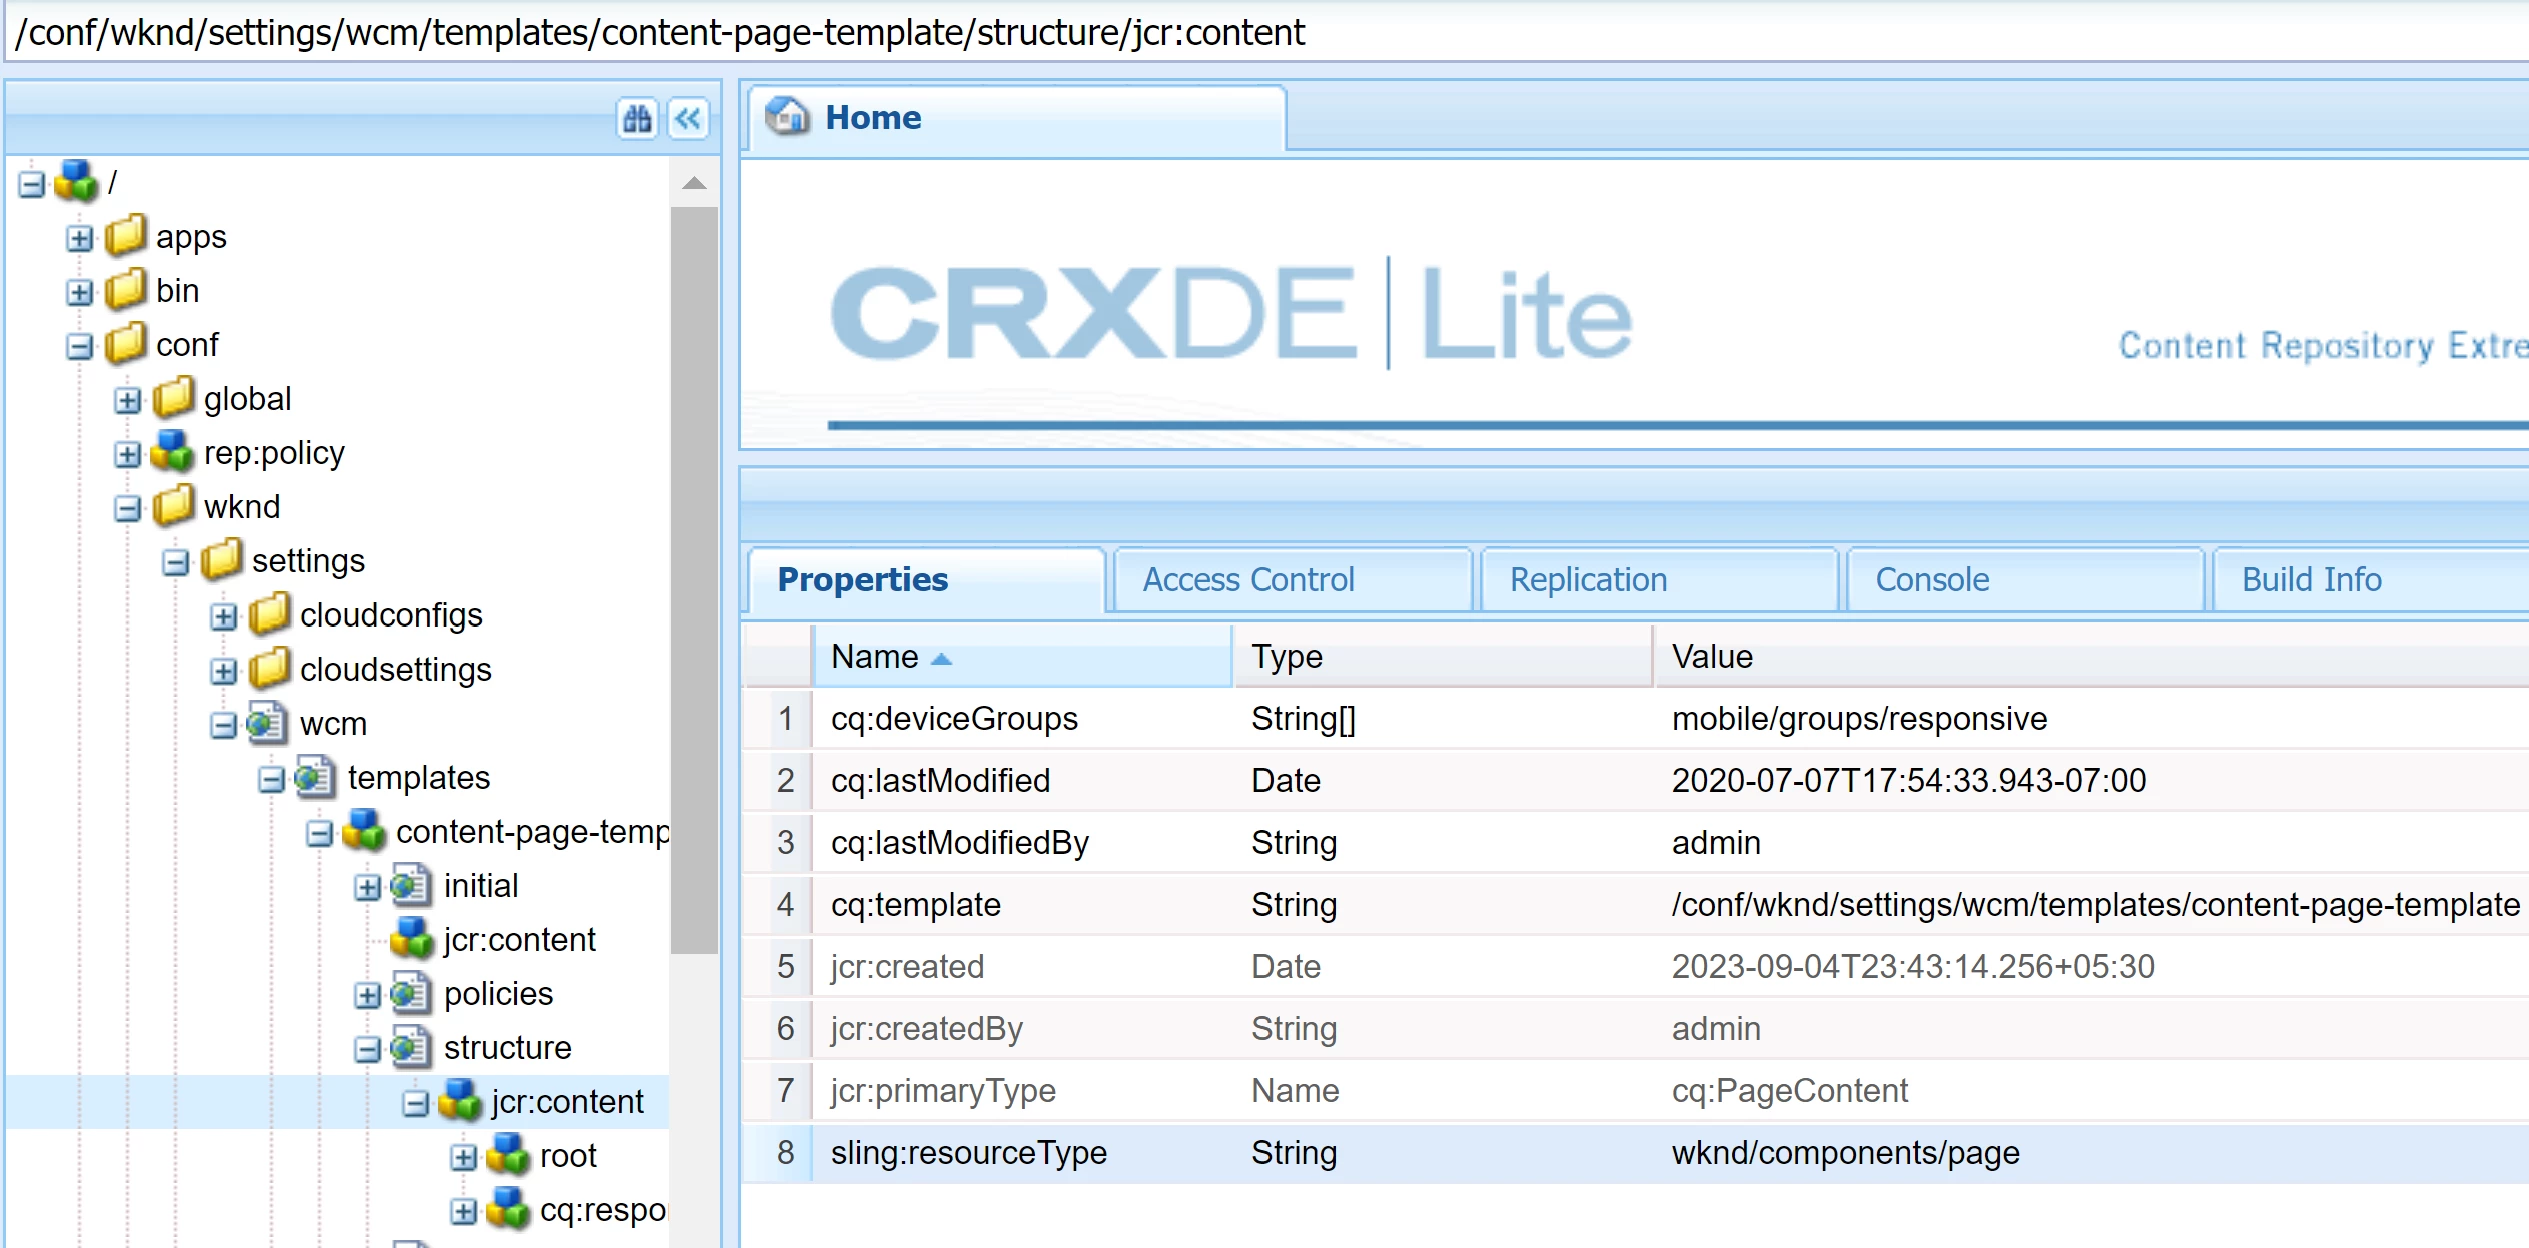Open the Replication tab
Image resolution: width=2529 pixels, height=1248 pixels.
point(1588,579)
